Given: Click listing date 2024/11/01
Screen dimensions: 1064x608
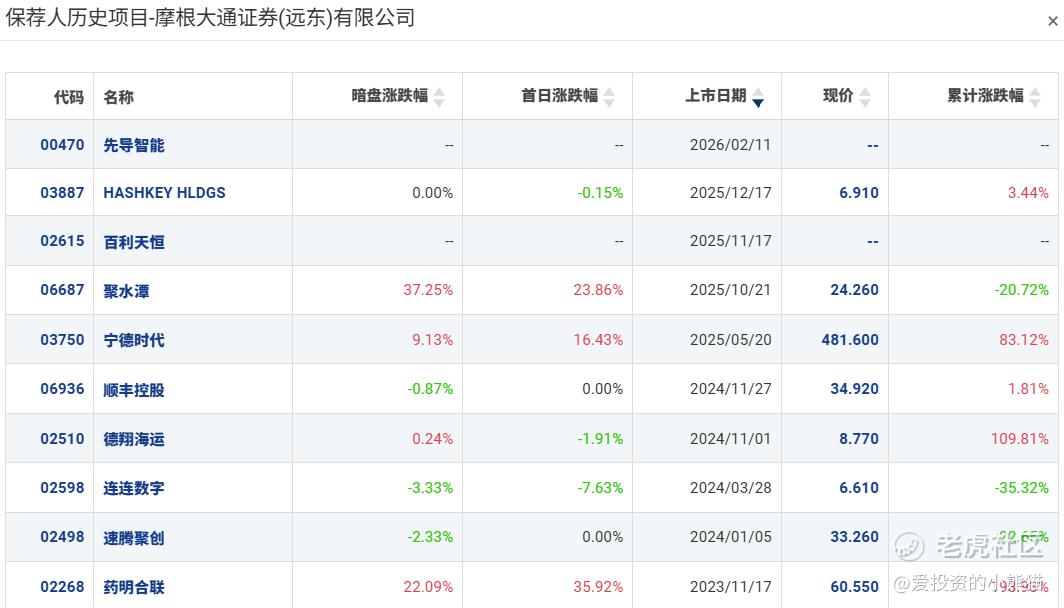Looking at the screenshot, I should click(x=730, y=438).
